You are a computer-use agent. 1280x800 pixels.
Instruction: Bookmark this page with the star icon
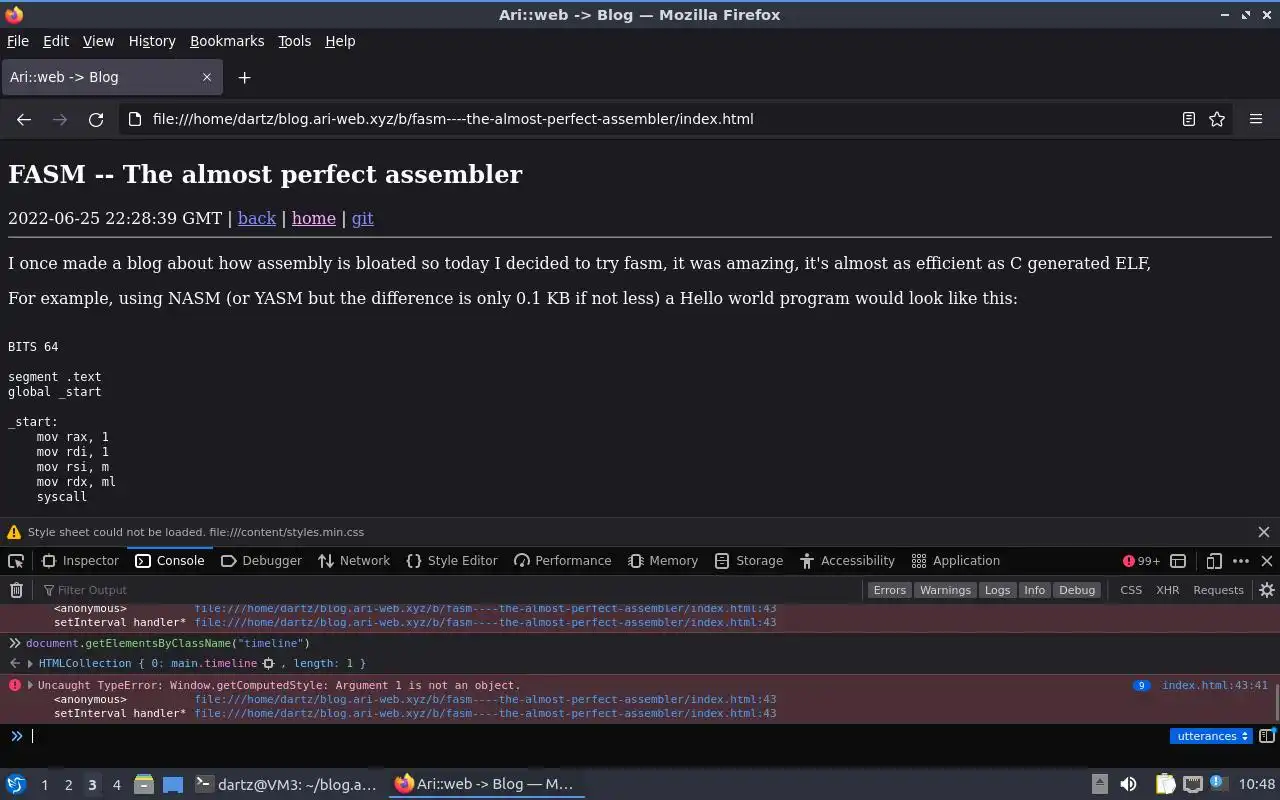[1217, 119]
